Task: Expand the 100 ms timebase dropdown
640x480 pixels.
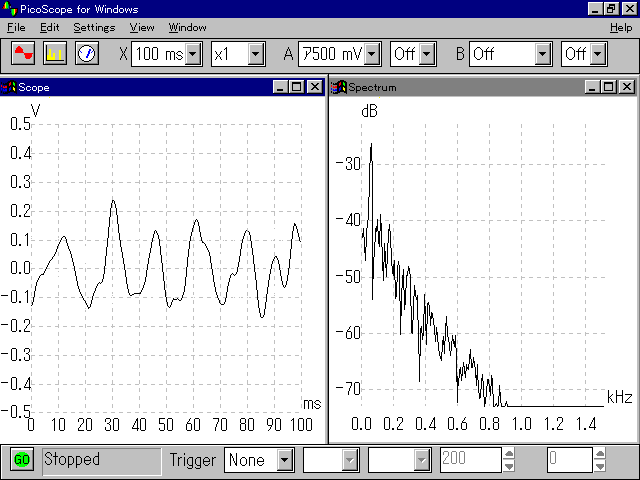Action: pos(193,54)
